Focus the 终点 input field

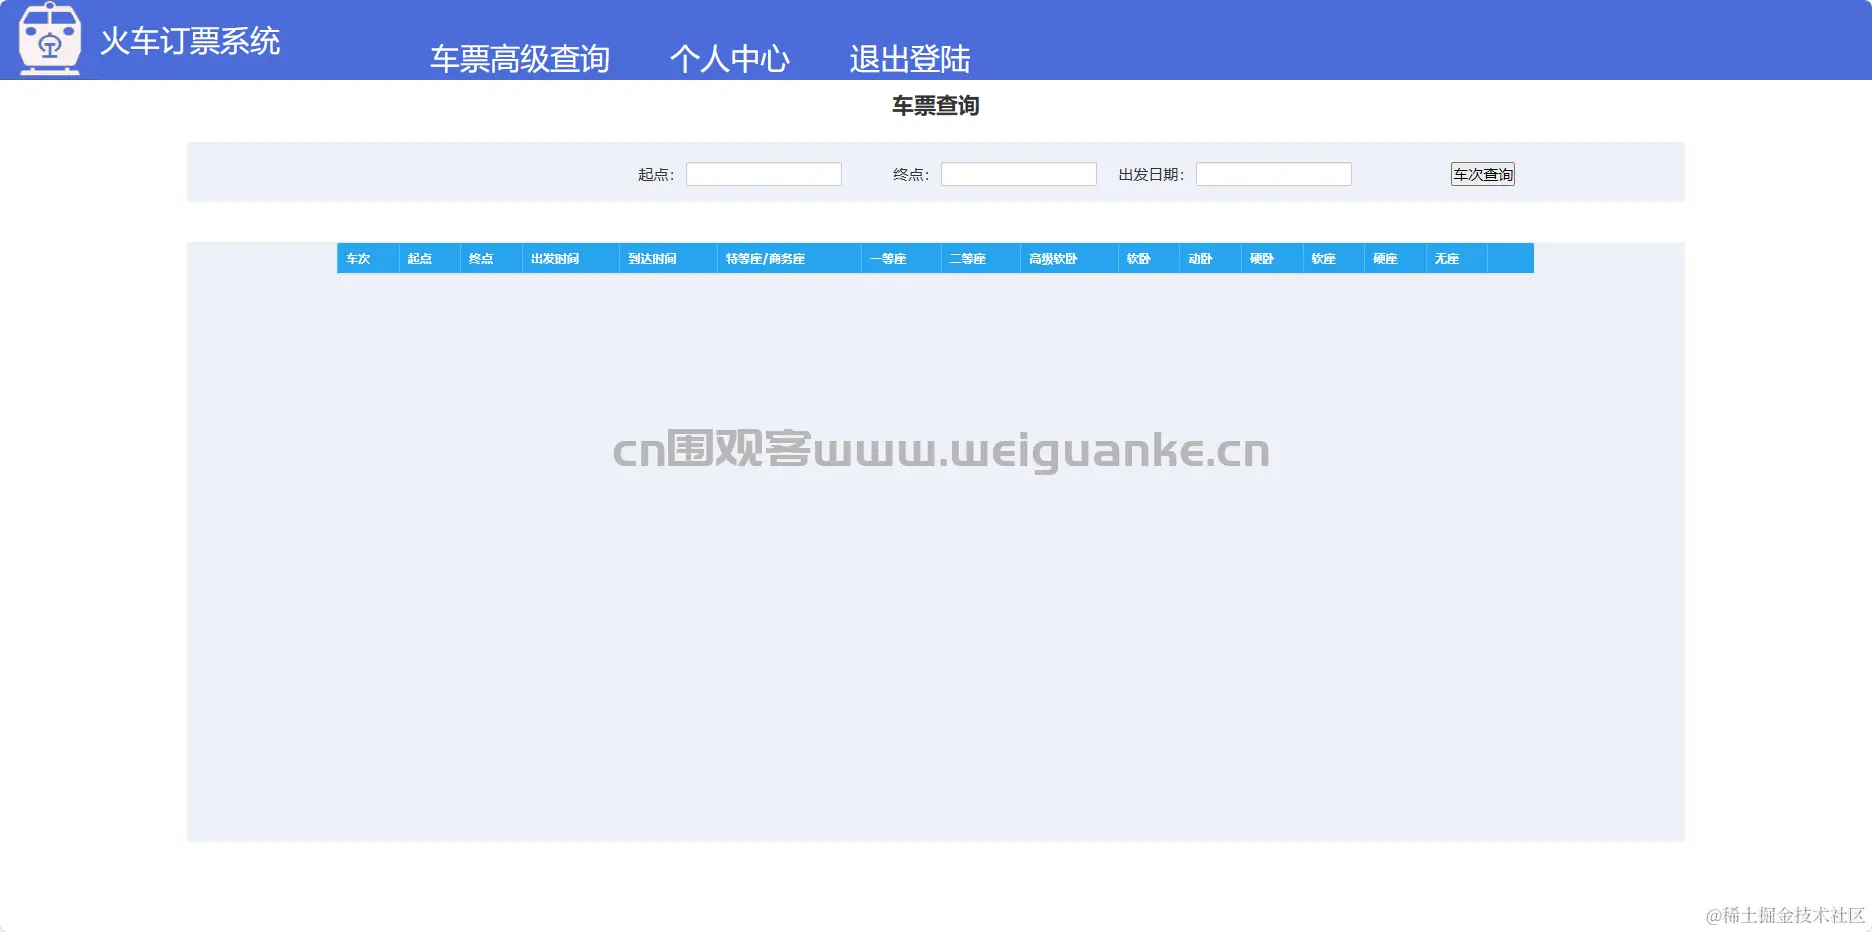(x=1019, y=174)
